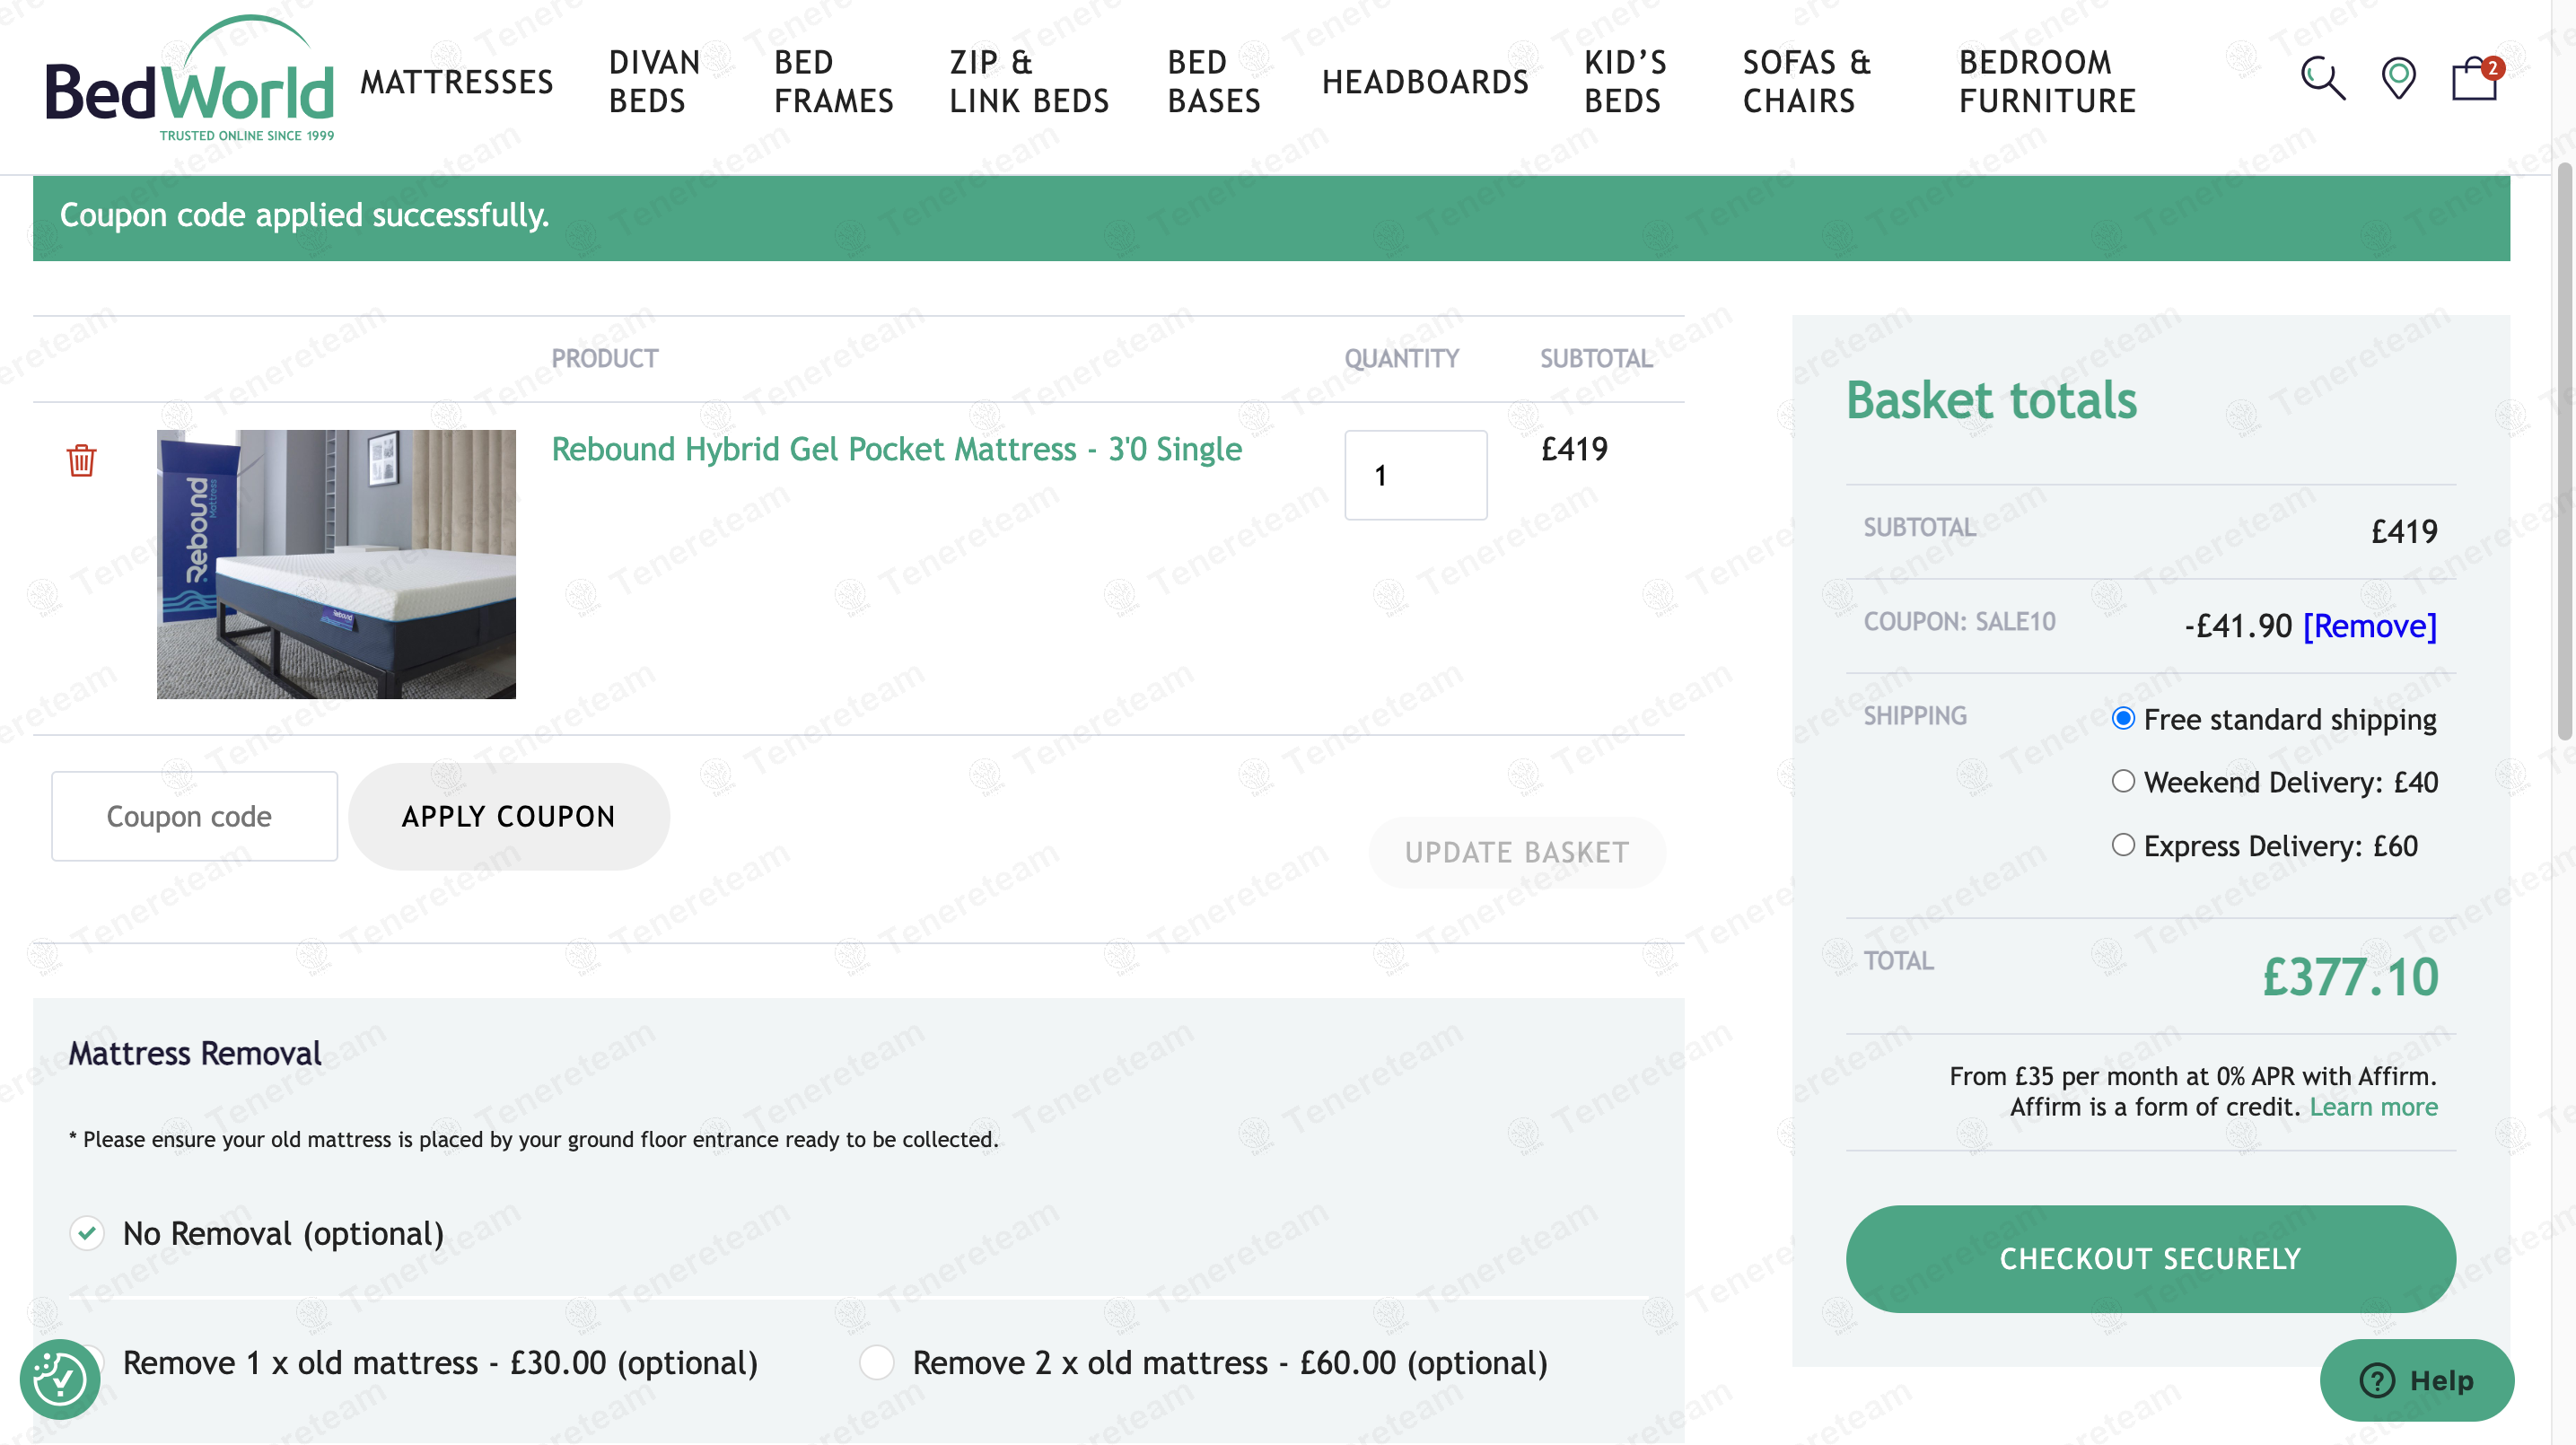Open the cookie preferences icon
This screenshot has height=1445, width=2576.
pyautogui.click(x=60, y=1379)
